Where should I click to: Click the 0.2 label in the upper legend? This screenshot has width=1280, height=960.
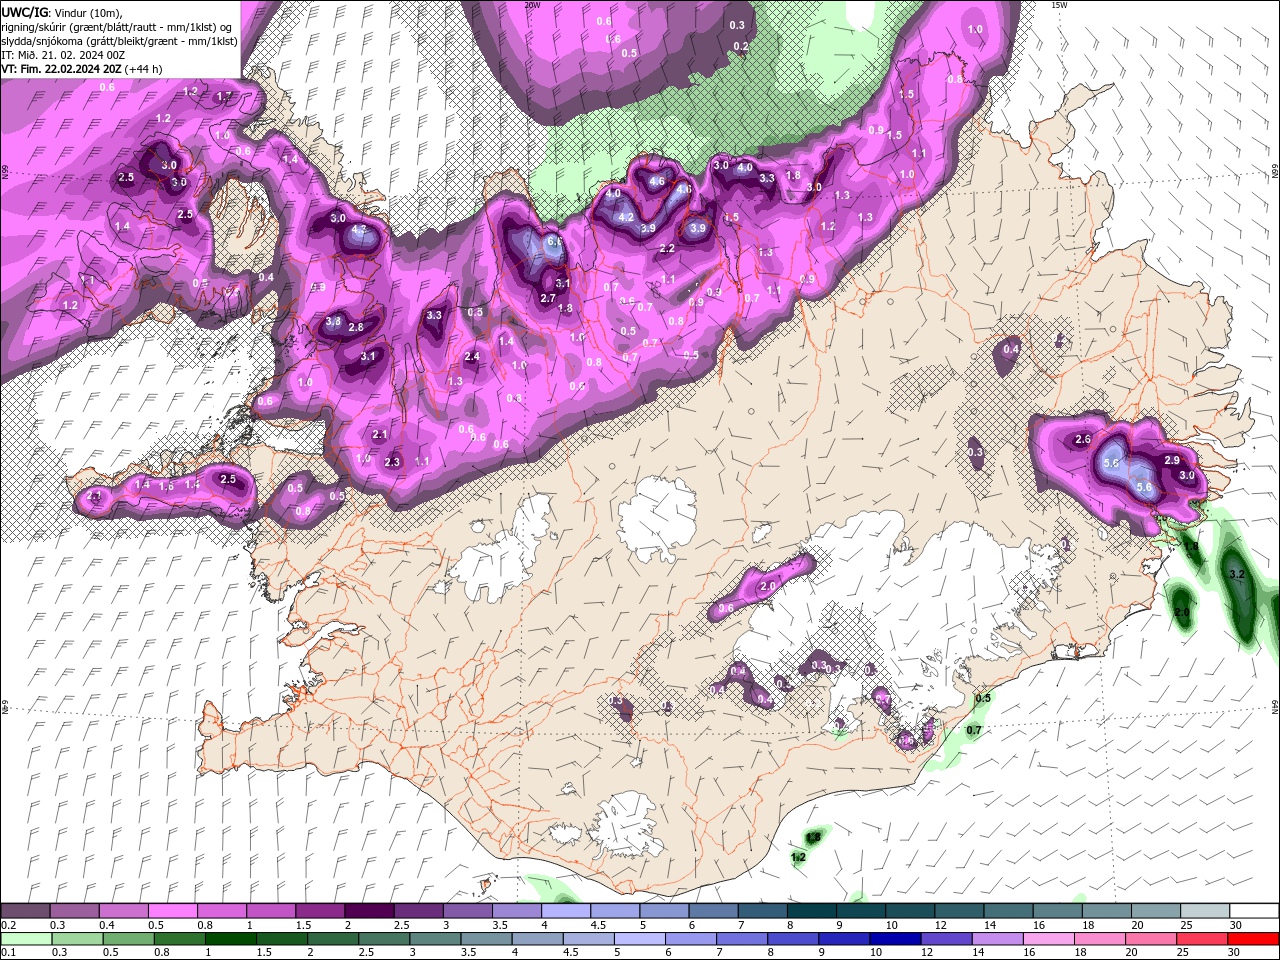click(x=7, y=925)
